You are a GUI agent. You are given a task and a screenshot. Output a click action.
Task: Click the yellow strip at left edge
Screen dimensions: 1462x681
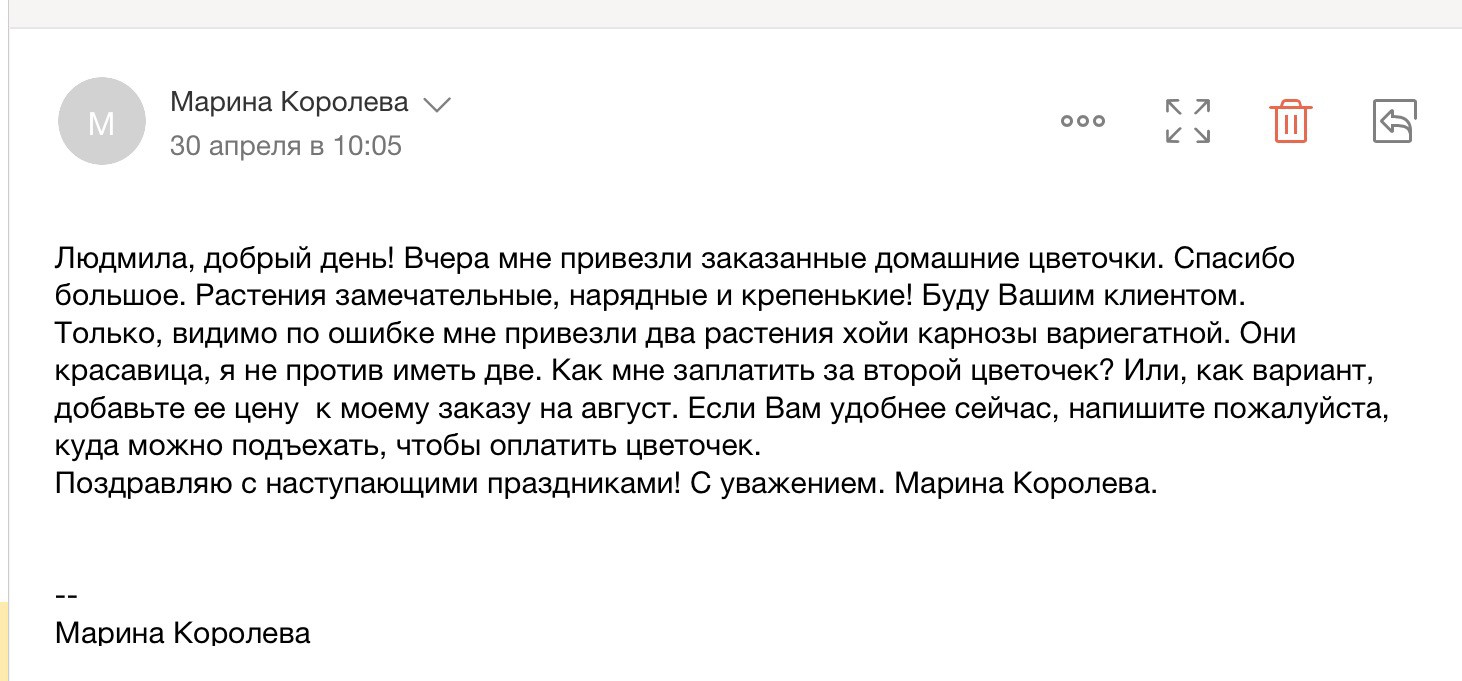pyautogui.click(x=4, y=640)
